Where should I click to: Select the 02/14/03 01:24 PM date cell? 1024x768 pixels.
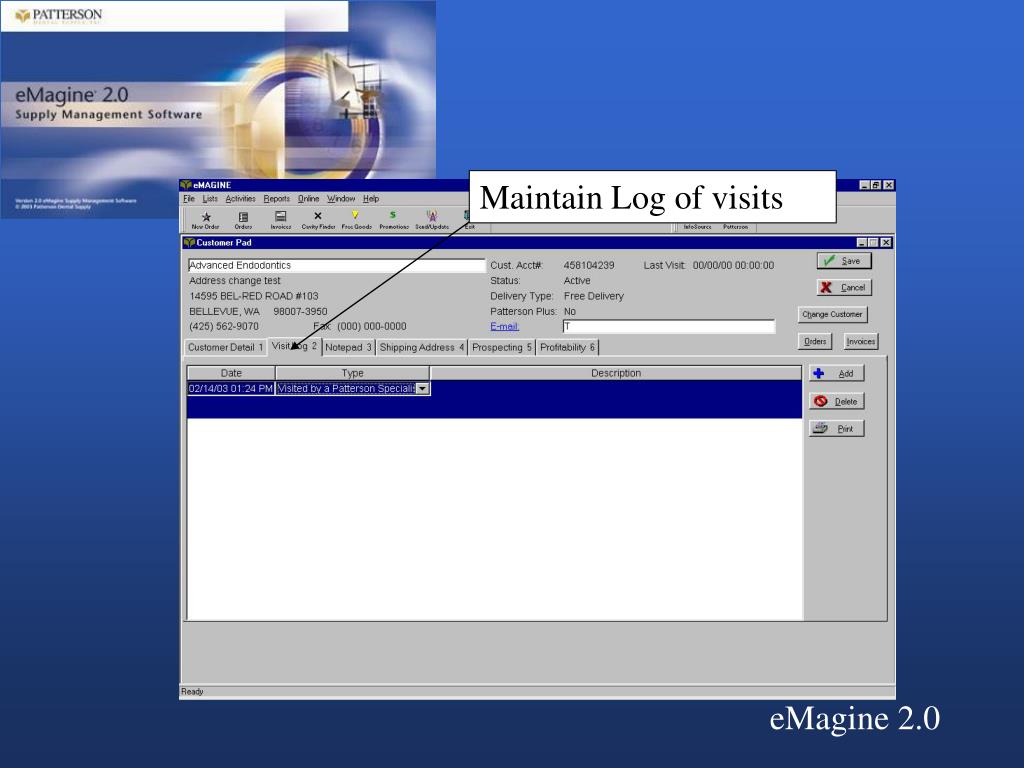coord(231,389)
